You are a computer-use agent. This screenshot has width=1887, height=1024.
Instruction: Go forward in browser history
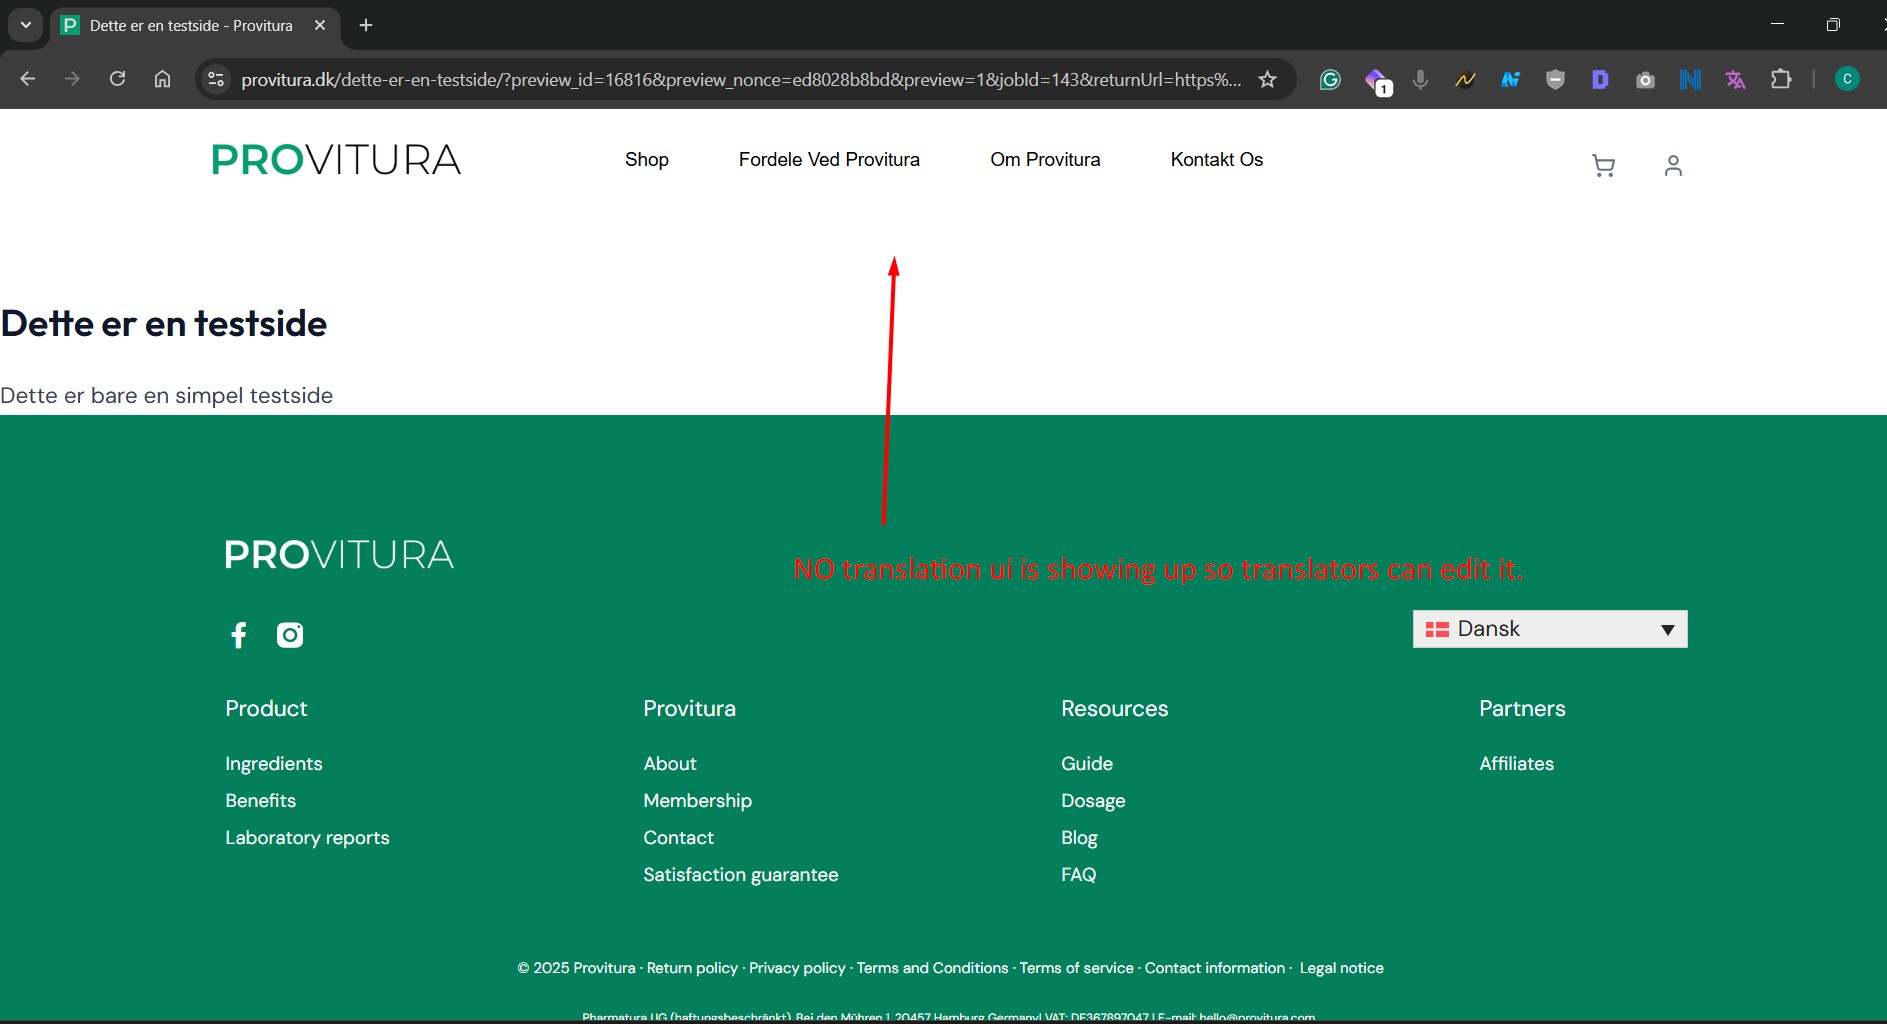(72, 79)
